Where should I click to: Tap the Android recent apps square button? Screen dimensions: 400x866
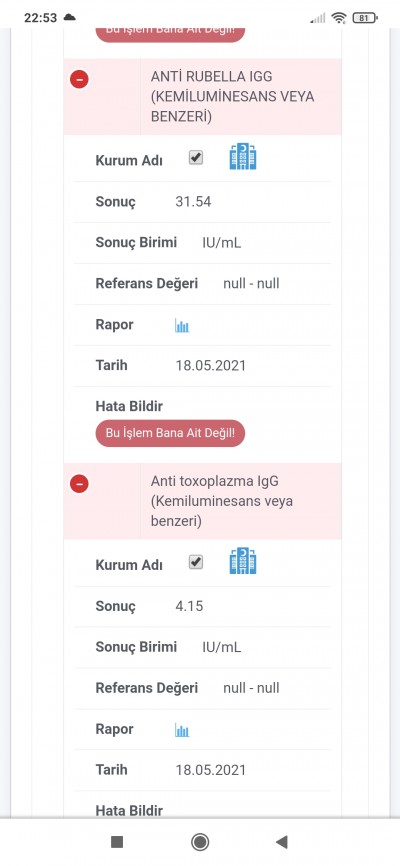coord(117,842)
